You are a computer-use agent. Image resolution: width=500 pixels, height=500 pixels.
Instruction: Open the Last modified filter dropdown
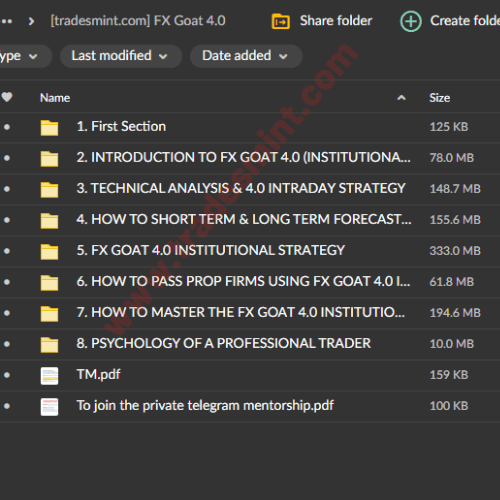(x=121, y=56)
